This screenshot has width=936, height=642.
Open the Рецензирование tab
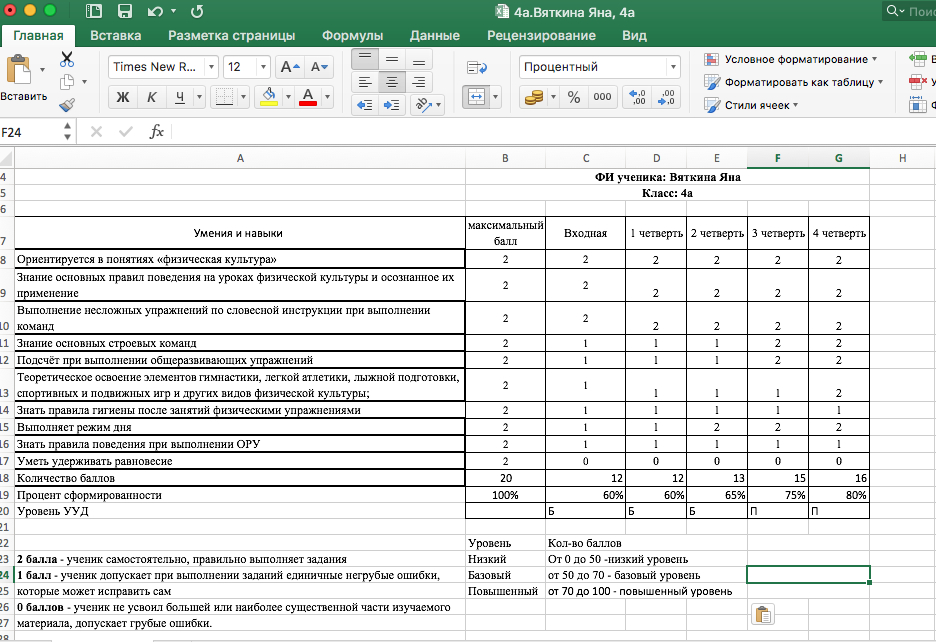pyautogui.click(x=541, y=35)
